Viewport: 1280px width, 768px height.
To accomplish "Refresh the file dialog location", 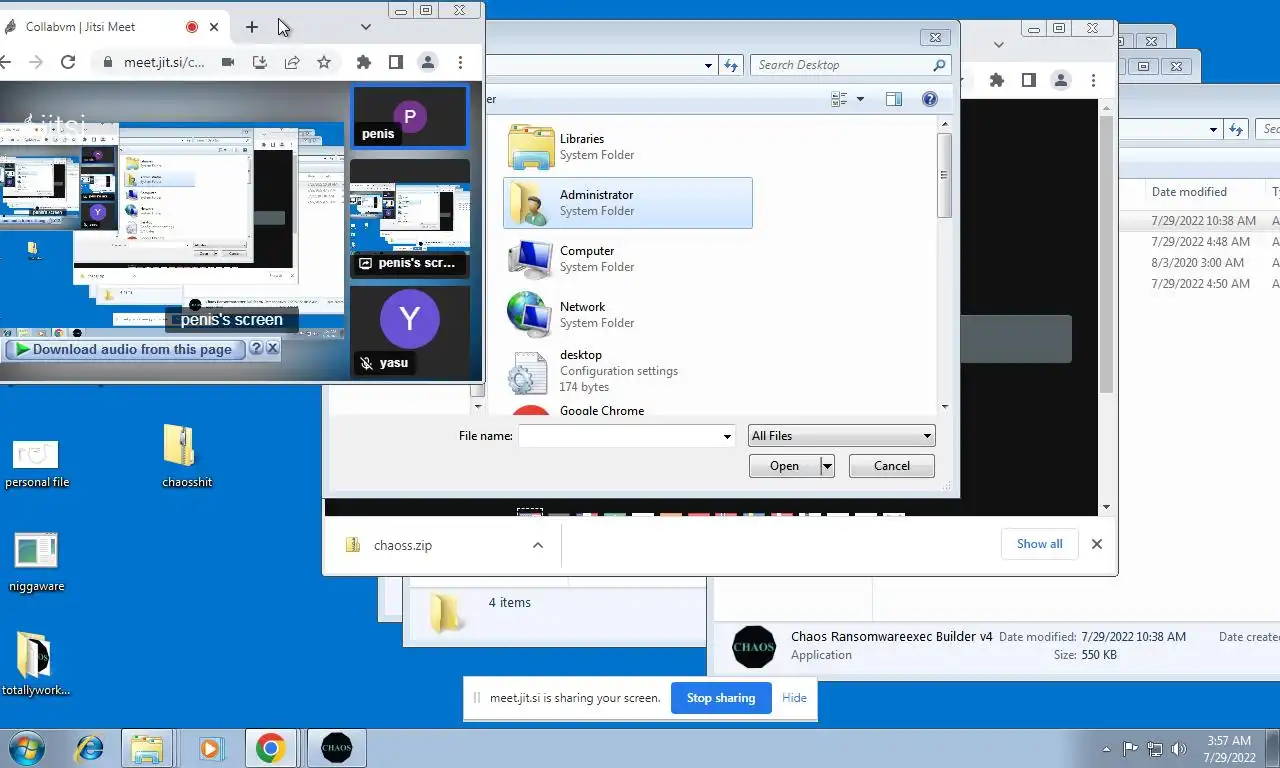I will coord(731,65).
